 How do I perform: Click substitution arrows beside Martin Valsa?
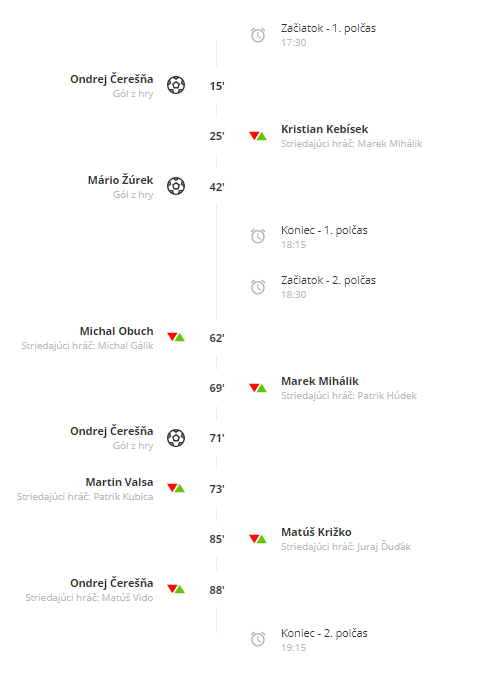click(x=176, y=488)
